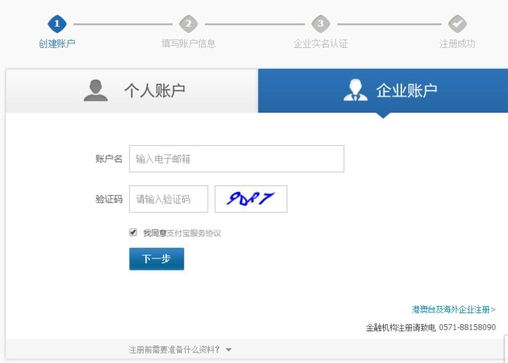Image resolution: width=508 pixels, height=363 pixels.
Task: Click the 下一步 button
Action: pos(157,259)
